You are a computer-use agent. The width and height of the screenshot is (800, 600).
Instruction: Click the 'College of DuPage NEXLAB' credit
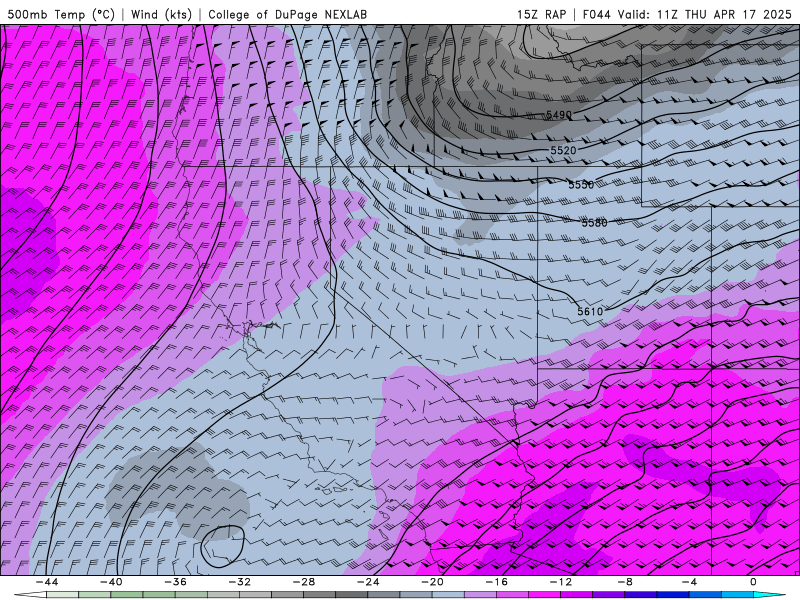click(287, 15)
